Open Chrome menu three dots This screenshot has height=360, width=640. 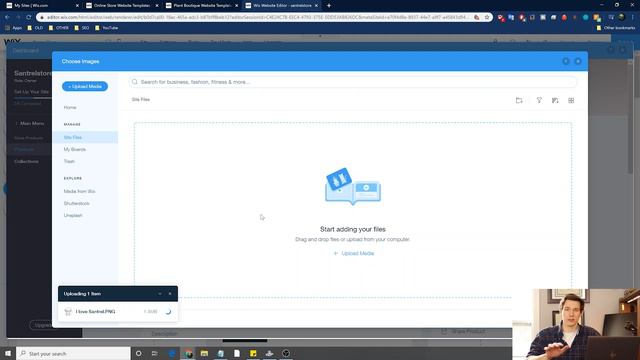tap(633, 17)
